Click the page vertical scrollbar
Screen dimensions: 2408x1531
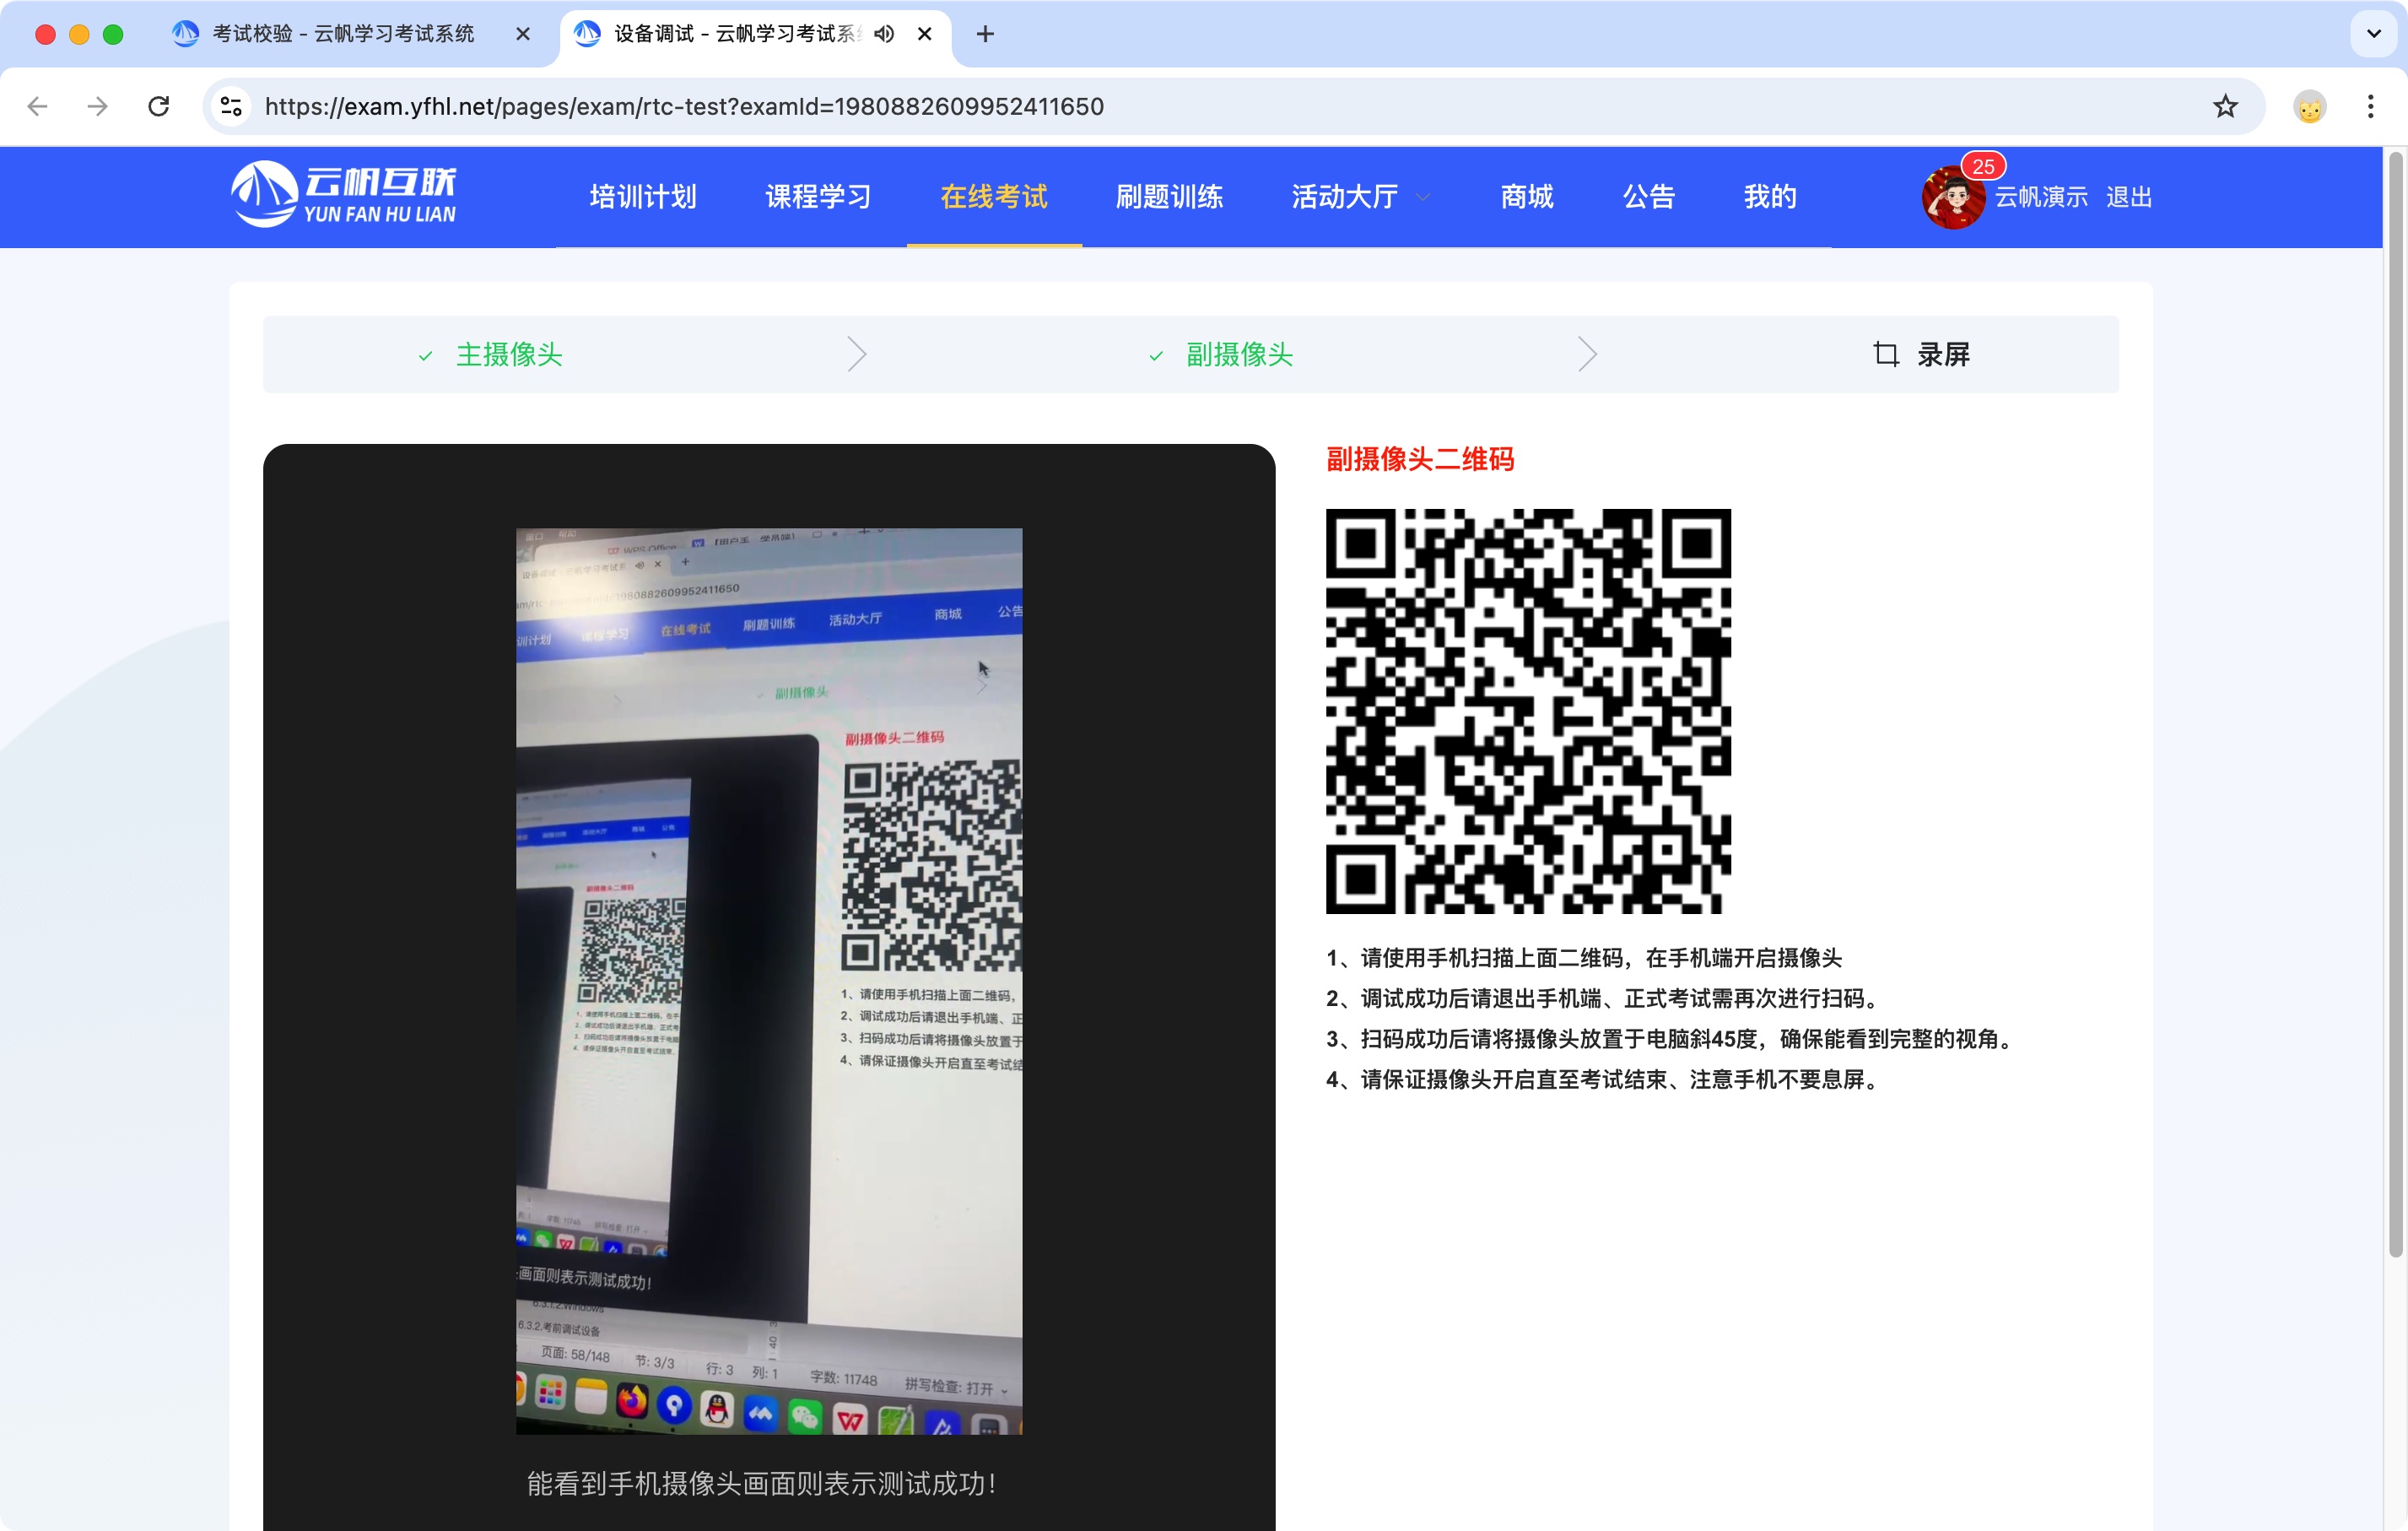coord(2395,700)
